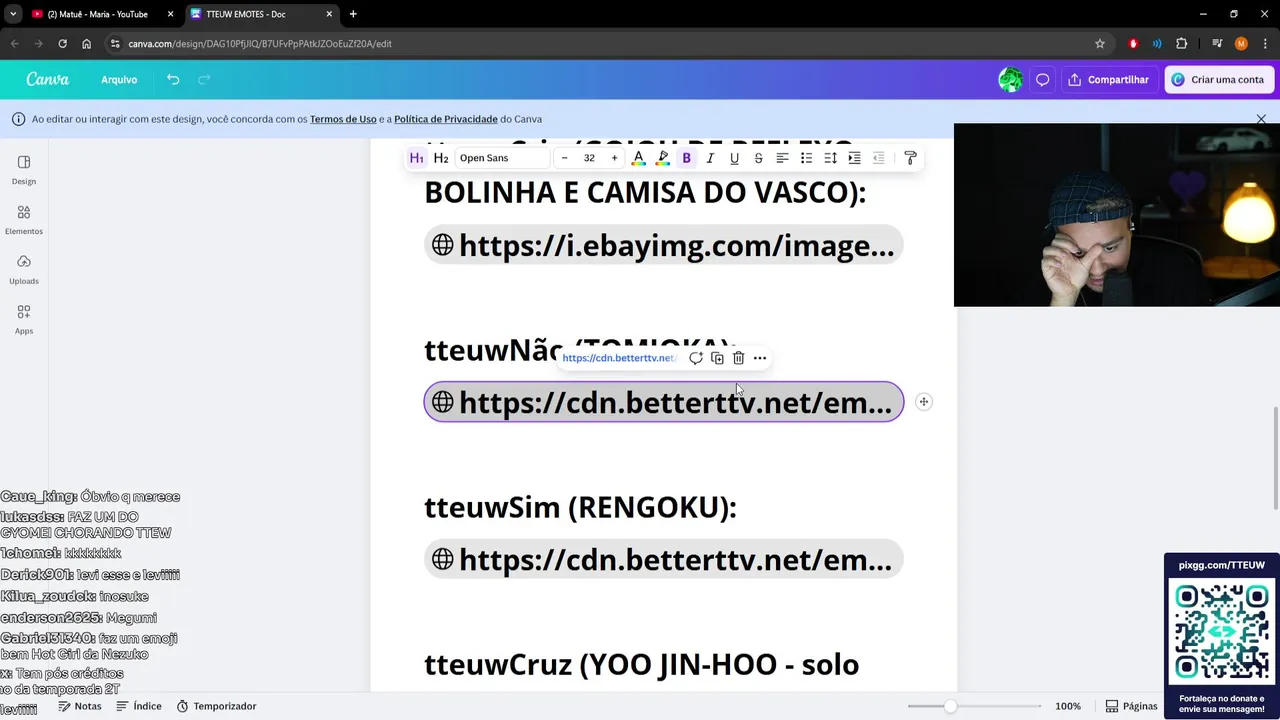Viewport: 1280px width, 720px height.
Task: Expand the tab search dropdown
Action: tap(12, 14)
